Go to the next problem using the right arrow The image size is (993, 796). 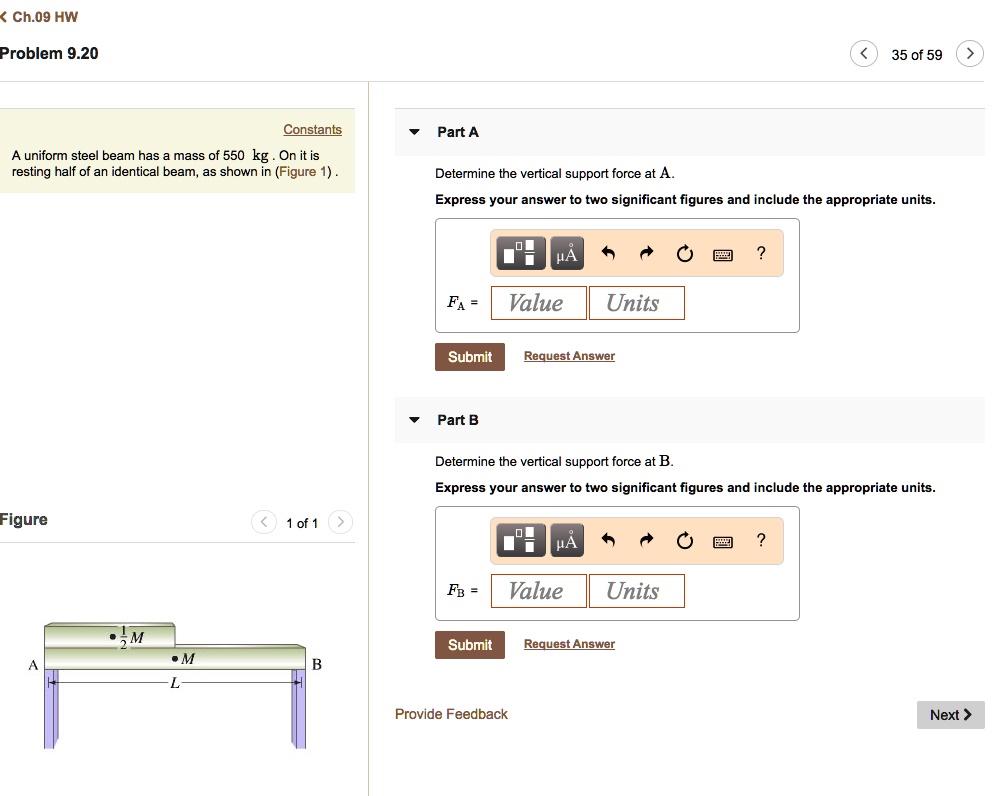(968, 53)
